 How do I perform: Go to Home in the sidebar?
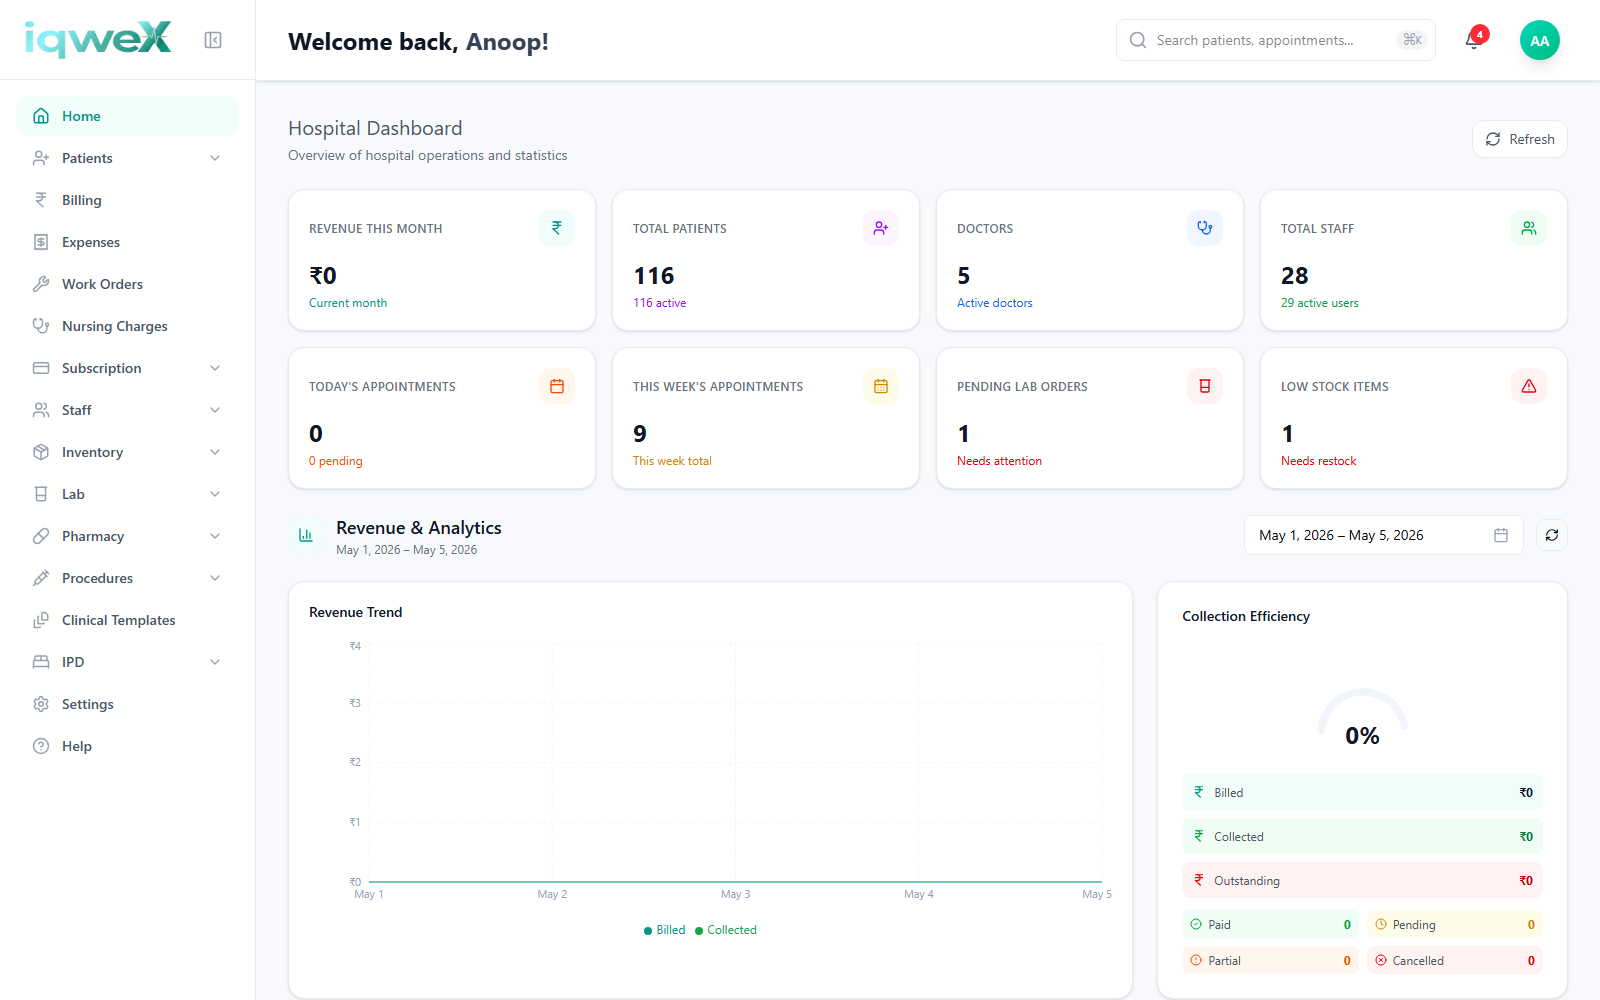(127, 116)
